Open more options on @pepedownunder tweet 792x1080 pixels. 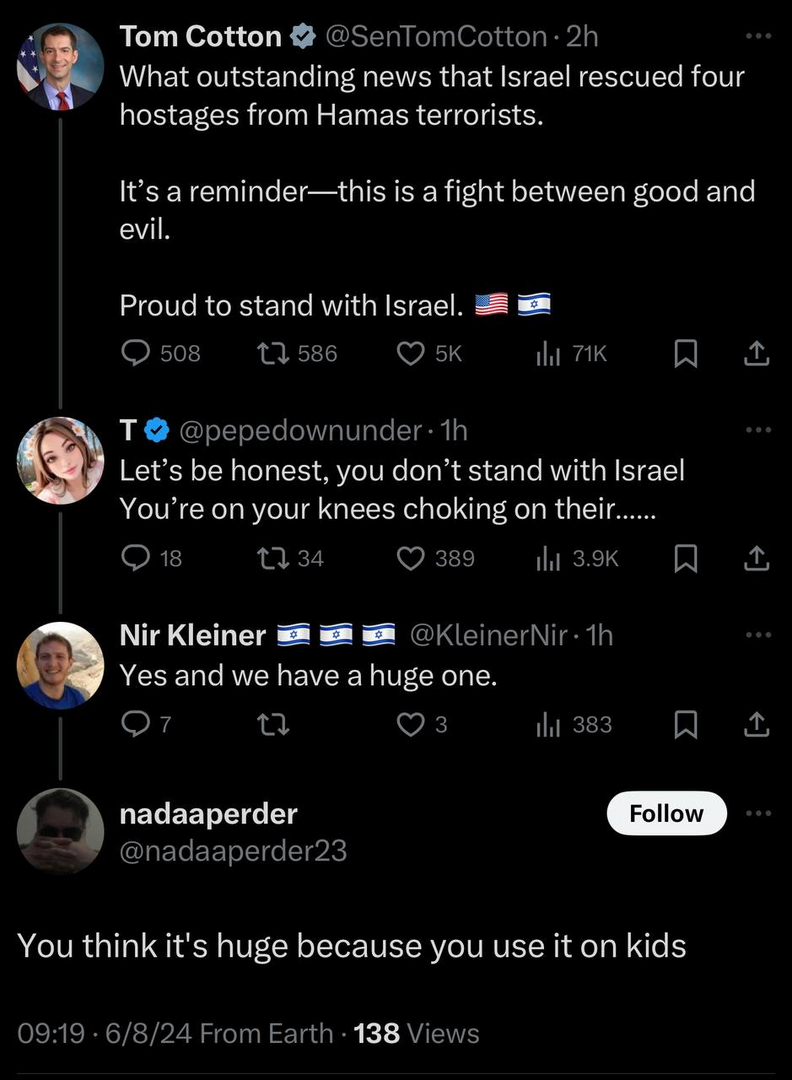[x=758, y=430]
